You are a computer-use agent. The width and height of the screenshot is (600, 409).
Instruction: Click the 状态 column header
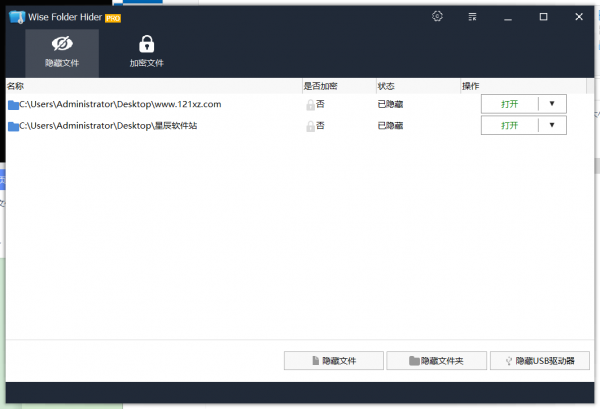pos(418,86)
